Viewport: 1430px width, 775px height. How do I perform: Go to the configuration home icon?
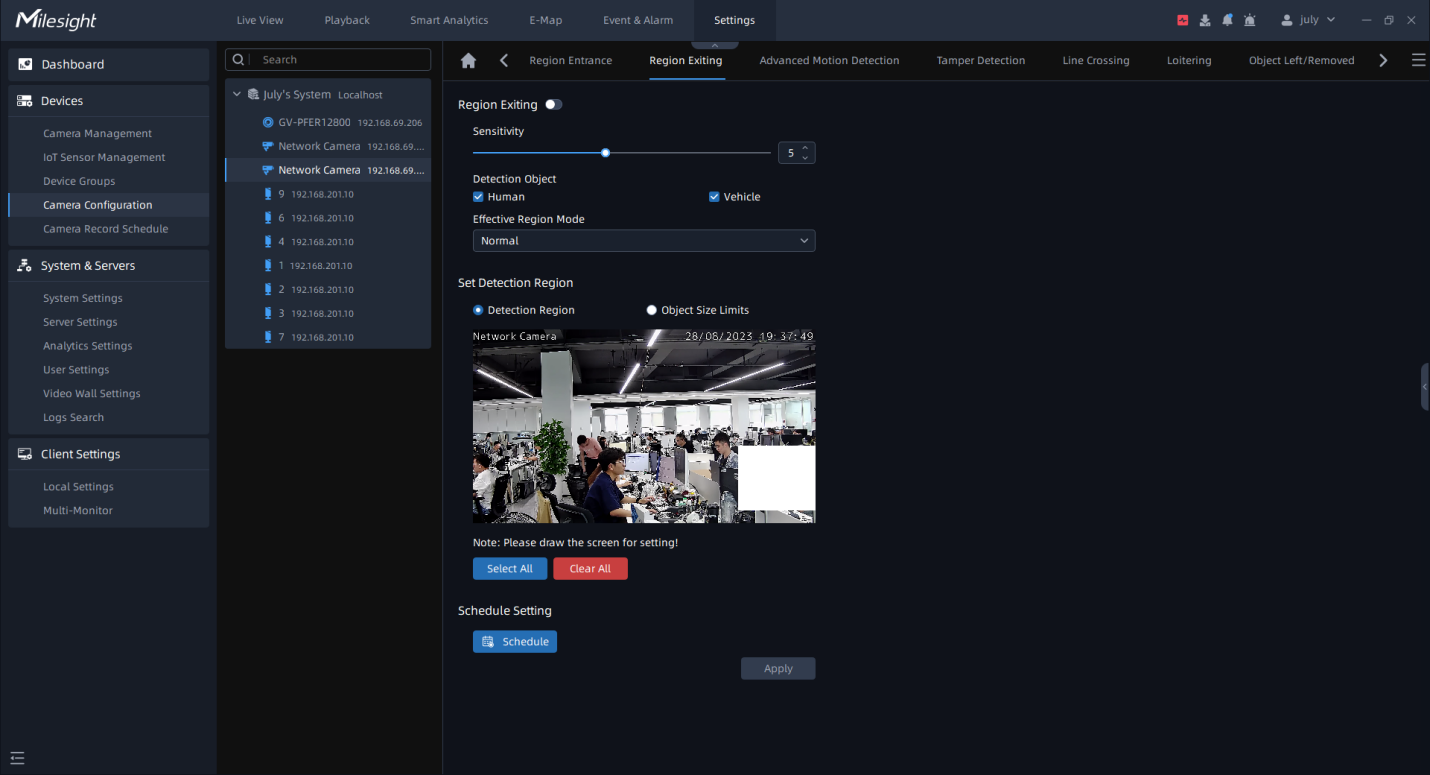click(468, 61)
